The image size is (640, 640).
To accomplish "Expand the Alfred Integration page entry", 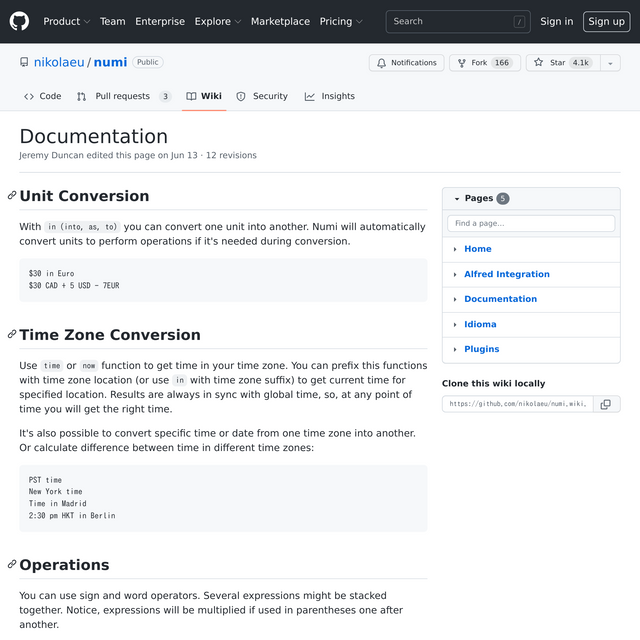I will [x=455, y=274].
